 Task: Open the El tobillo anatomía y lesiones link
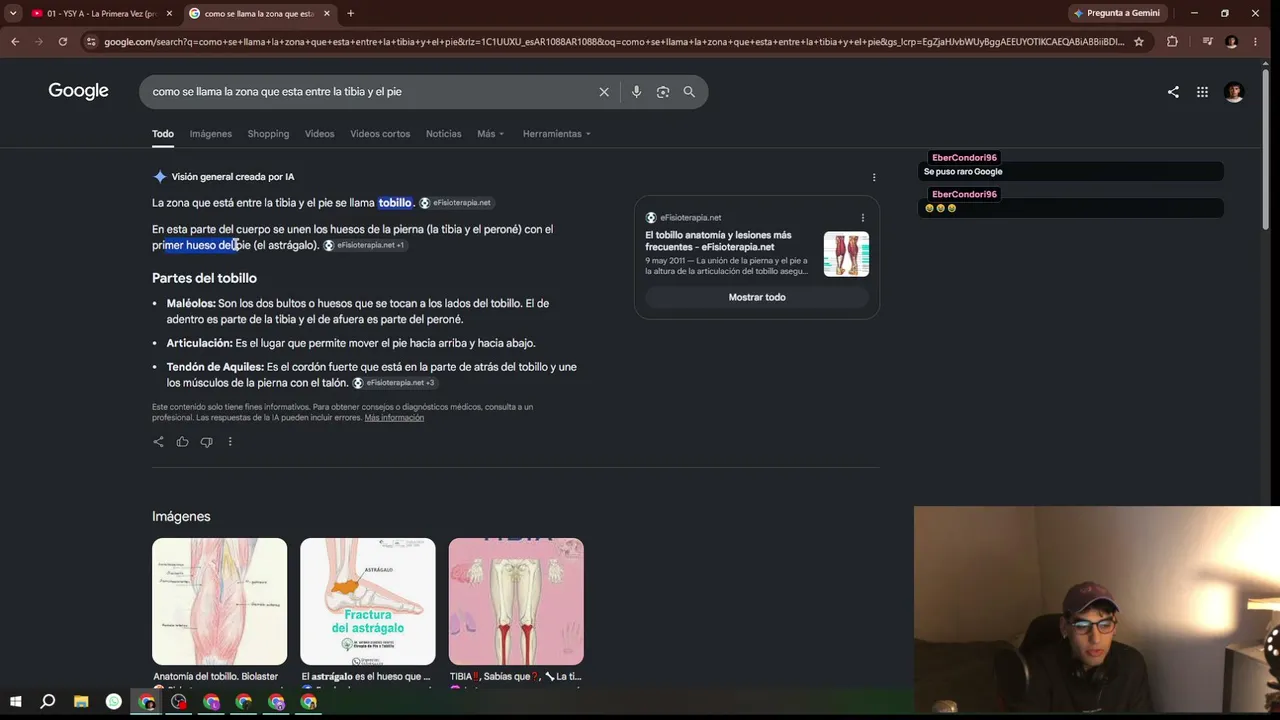click(x=718, y=241)
